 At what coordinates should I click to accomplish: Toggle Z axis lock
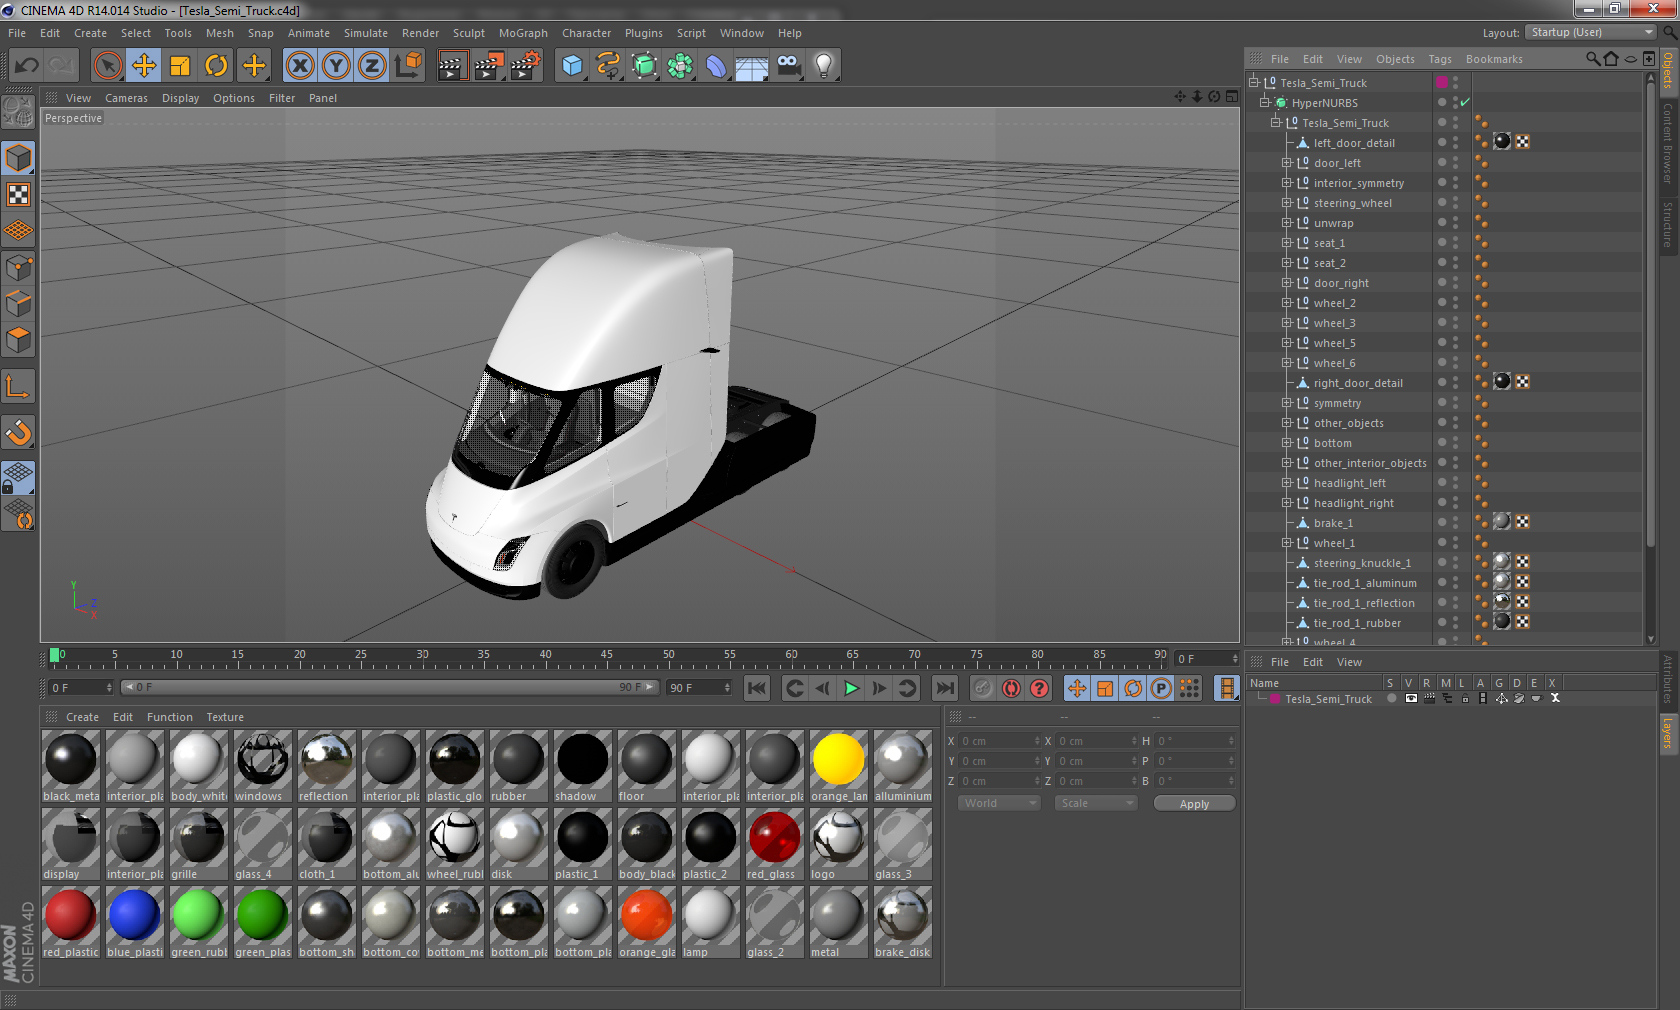(x=372, y=66)
